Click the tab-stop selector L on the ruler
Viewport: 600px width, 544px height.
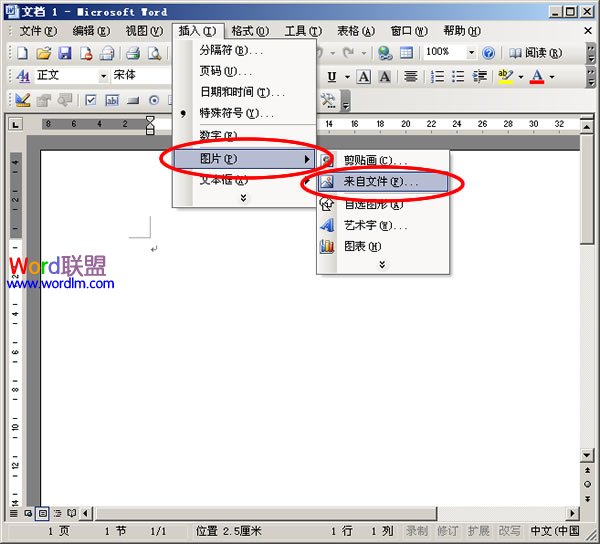click(15, 124)
